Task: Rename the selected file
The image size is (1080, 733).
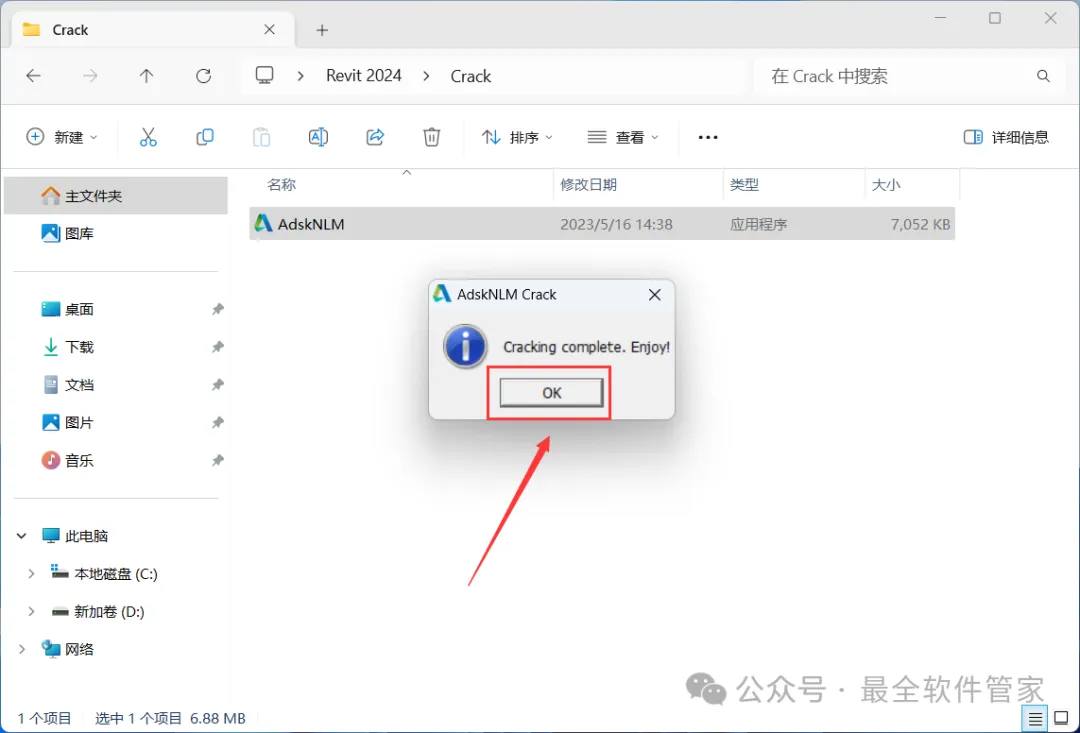Action: point(318,137)
